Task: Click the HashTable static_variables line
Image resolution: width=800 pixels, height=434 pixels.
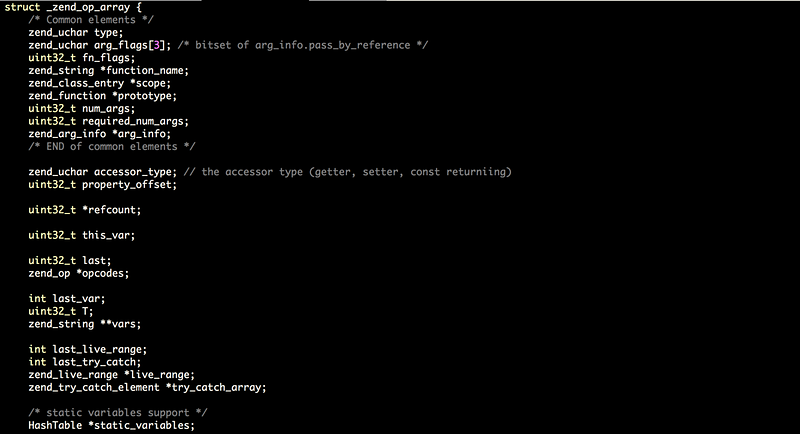Action: (112, 425)
